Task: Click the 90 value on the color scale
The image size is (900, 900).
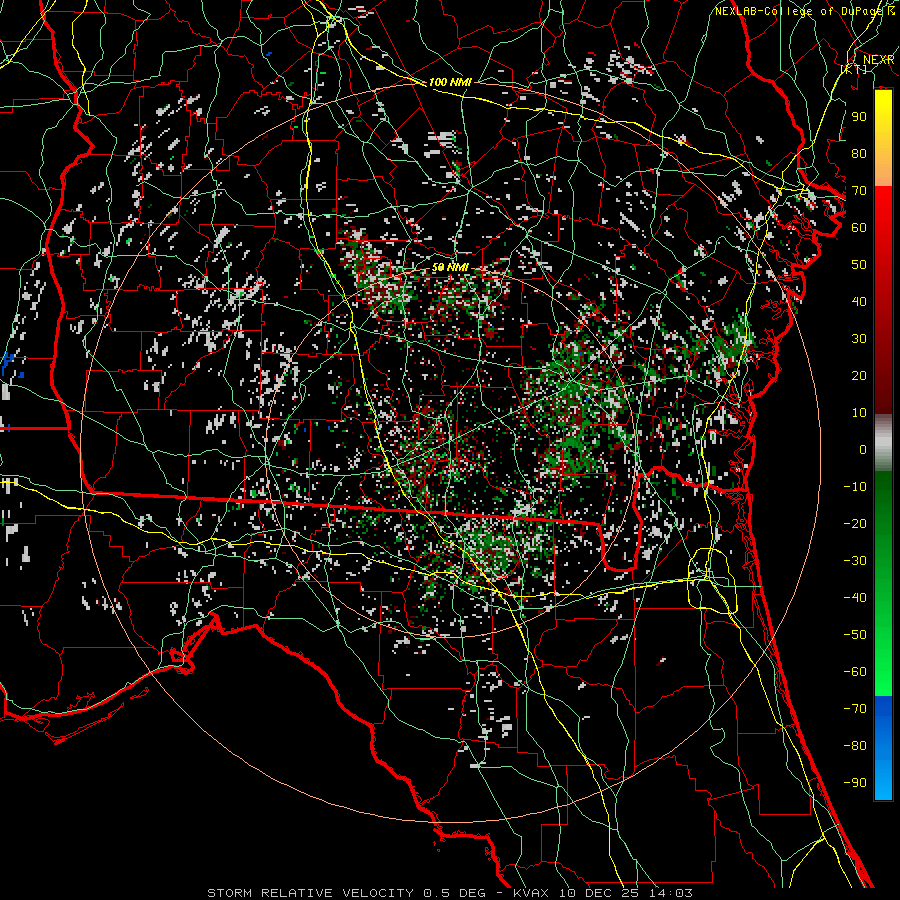Action: click(x=859, y=117)
